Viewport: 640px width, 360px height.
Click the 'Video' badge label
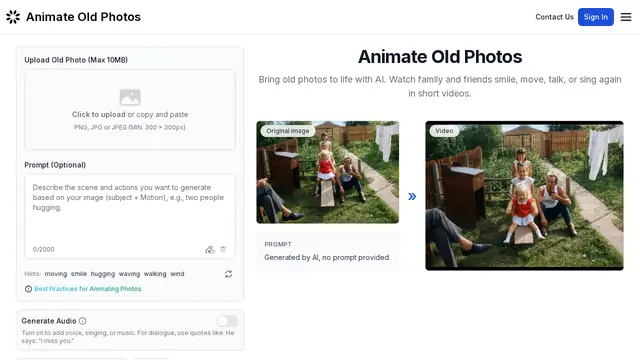point(444,131)
